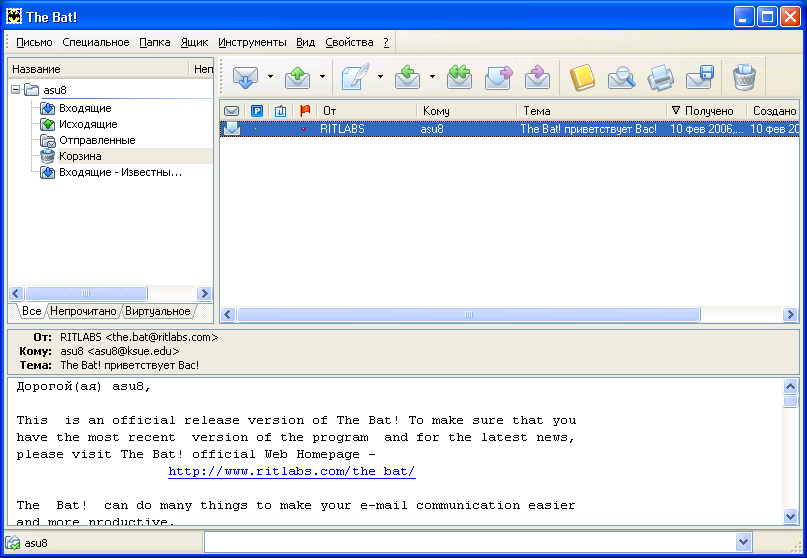Open the Специальное menu

(96, 42)
